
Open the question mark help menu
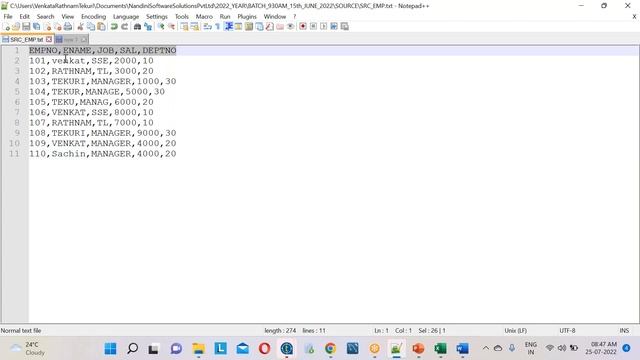[x=294, y=16]
